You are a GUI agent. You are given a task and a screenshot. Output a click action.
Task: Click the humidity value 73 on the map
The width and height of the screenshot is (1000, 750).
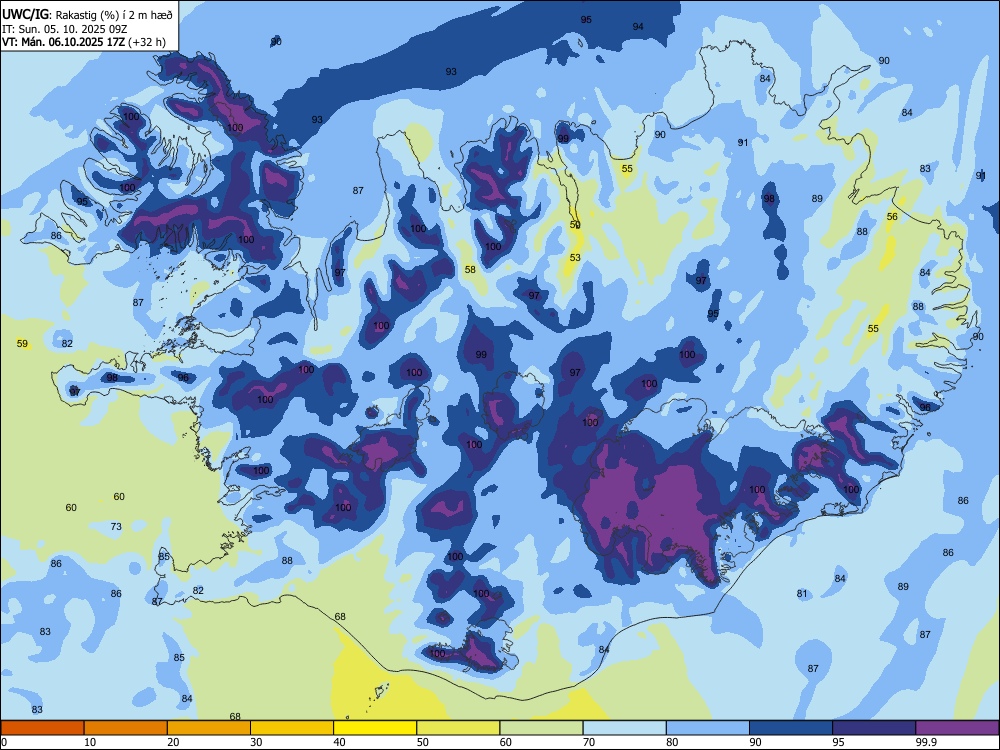pos(116,527)
